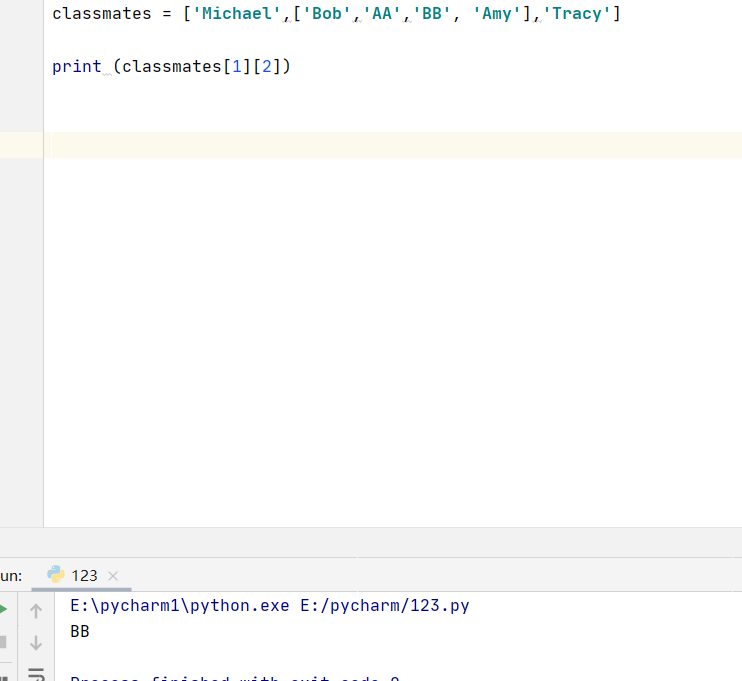Screen dimensions: 742x681
Task: Click the console path E:/pycharm/123.py
Action: 385,606
